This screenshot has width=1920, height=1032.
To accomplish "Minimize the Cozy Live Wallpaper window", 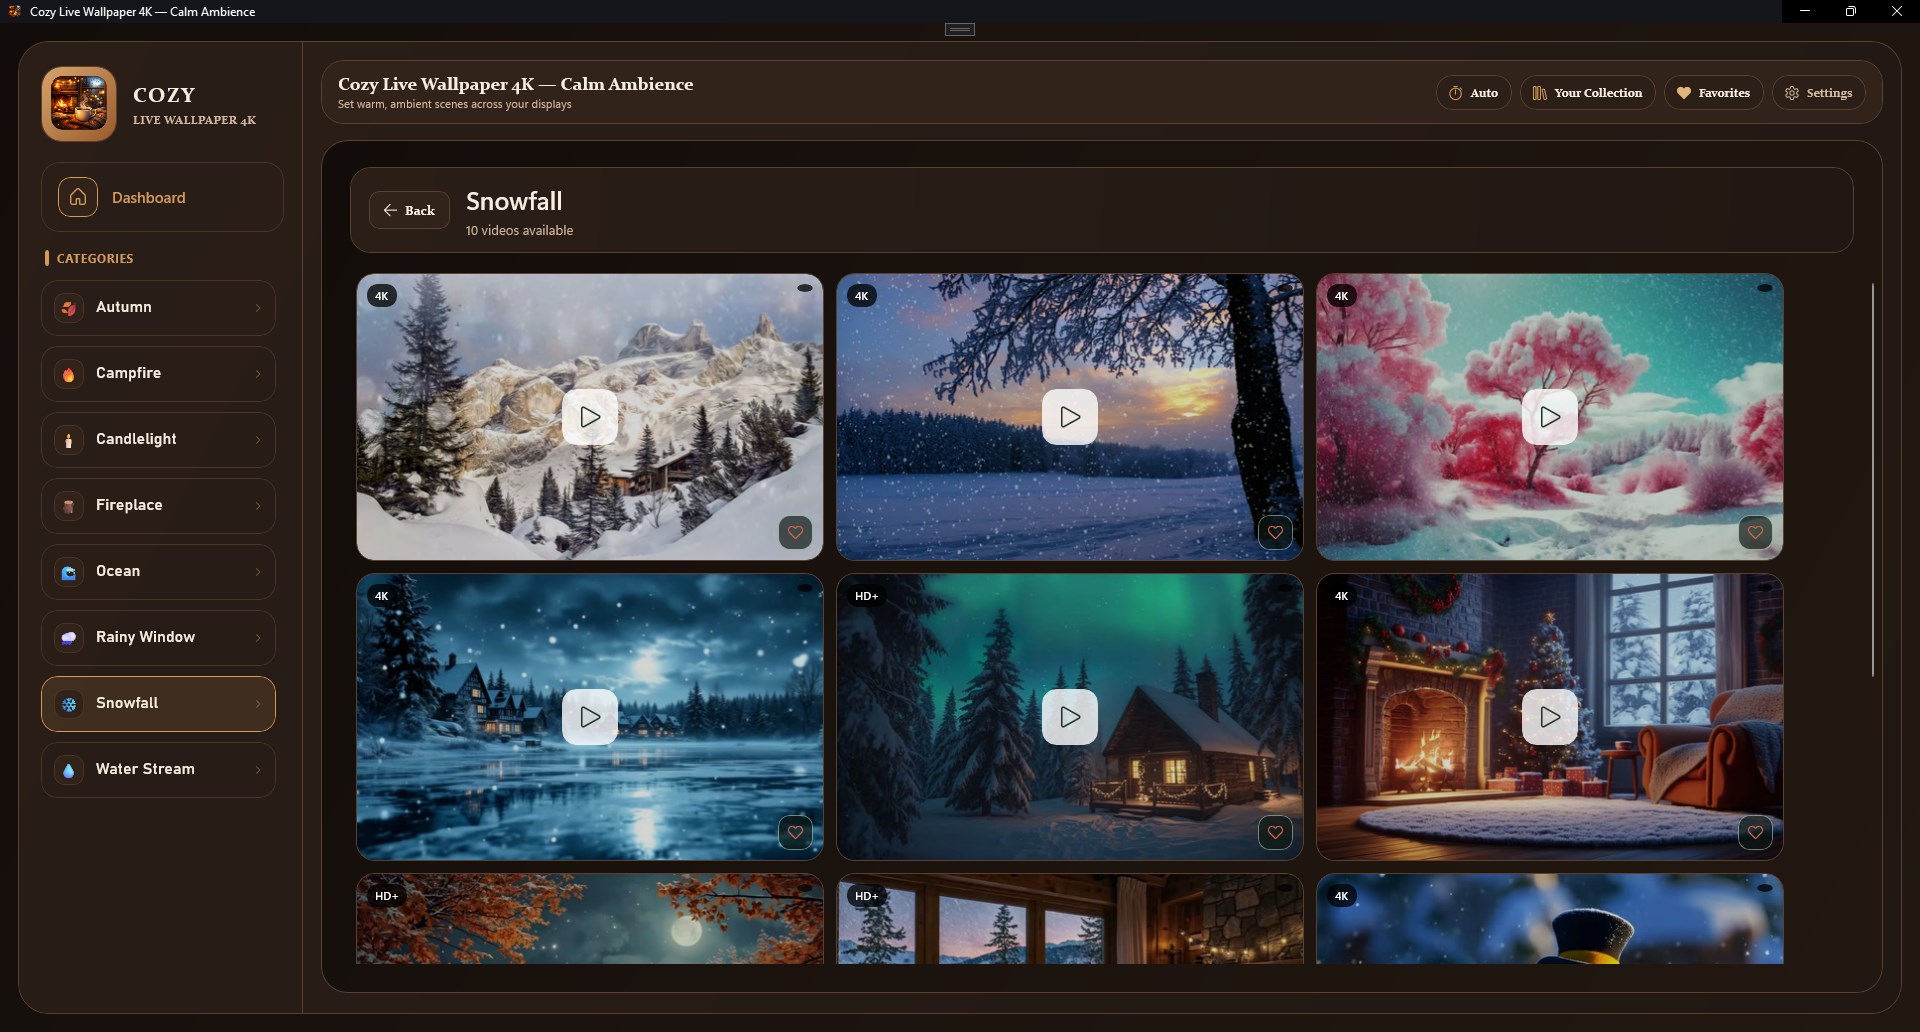I will click(x=1805, y=11).
